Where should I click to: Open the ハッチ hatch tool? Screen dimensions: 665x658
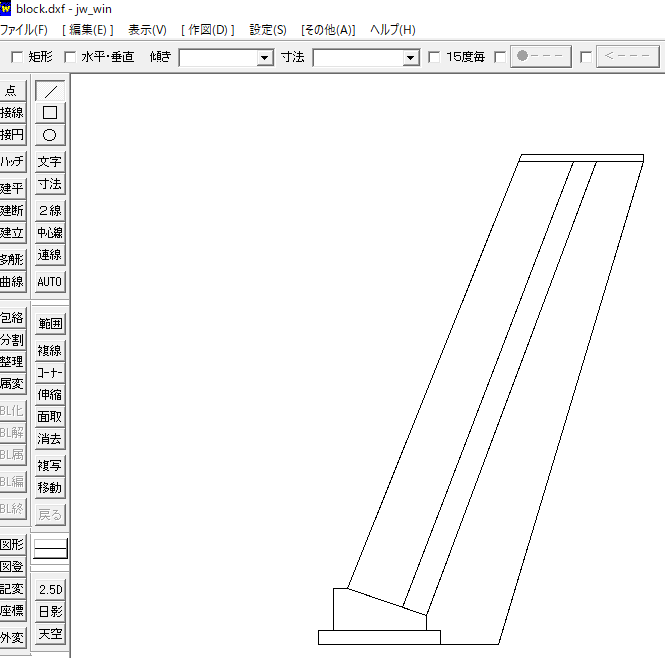pyautogui.click(x=12, y=162)
